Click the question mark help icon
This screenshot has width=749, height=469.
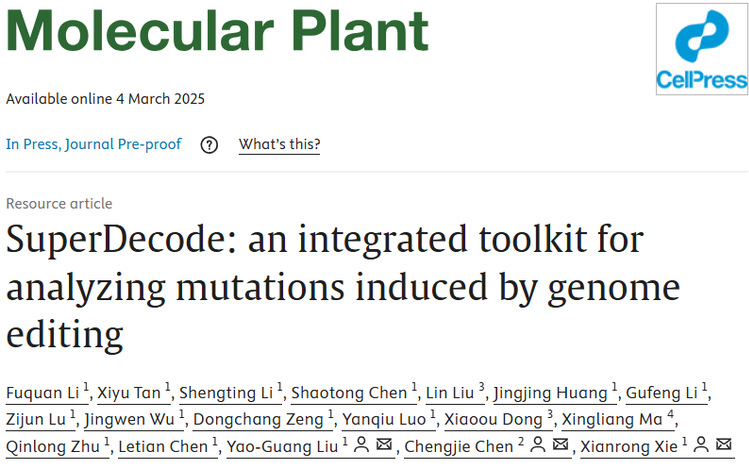[209, 144]
